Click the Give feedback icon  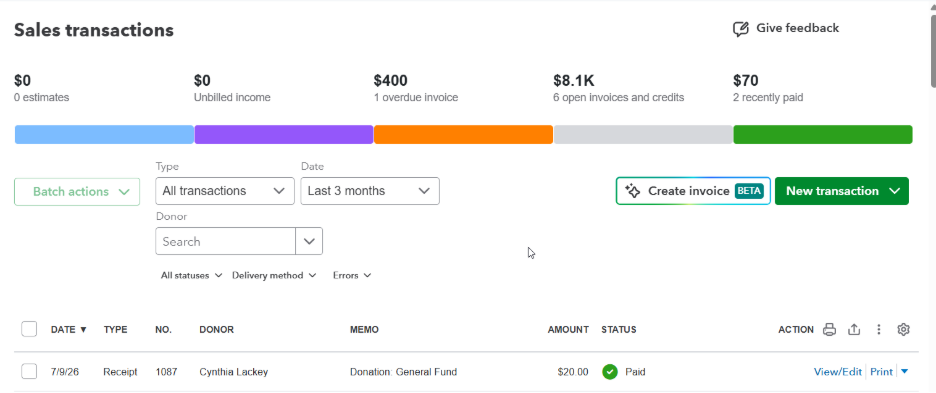tap(741, 29)
